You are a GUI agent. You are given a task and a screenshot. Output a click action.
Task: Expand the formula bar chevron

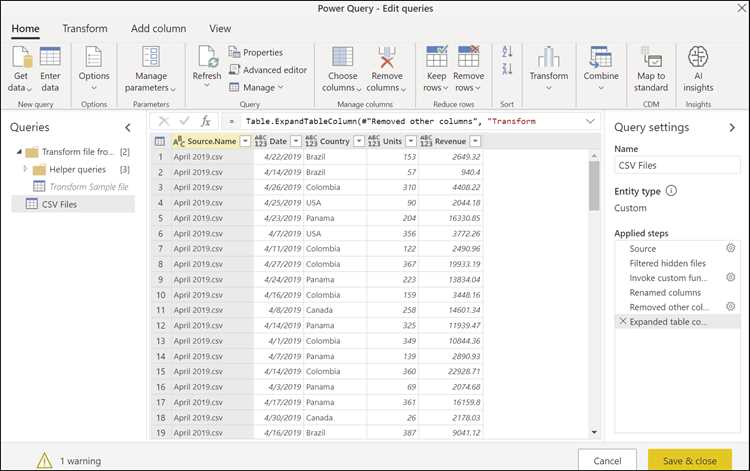590,121
